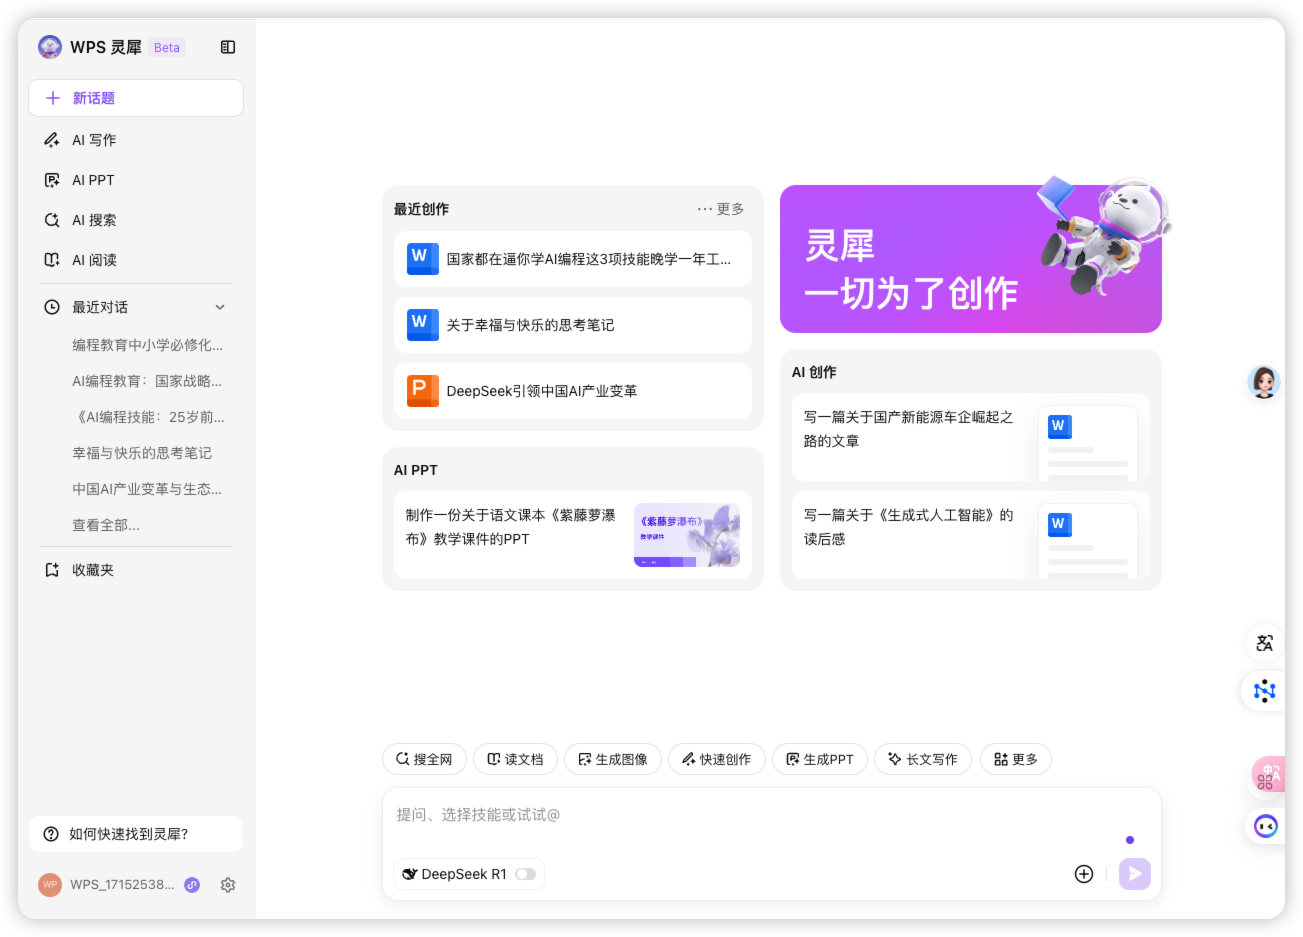Viewport: 1303px width, 937px height.
Task: Click the WPS 灵犀 logo icon
Action: [x=49, y=47]
